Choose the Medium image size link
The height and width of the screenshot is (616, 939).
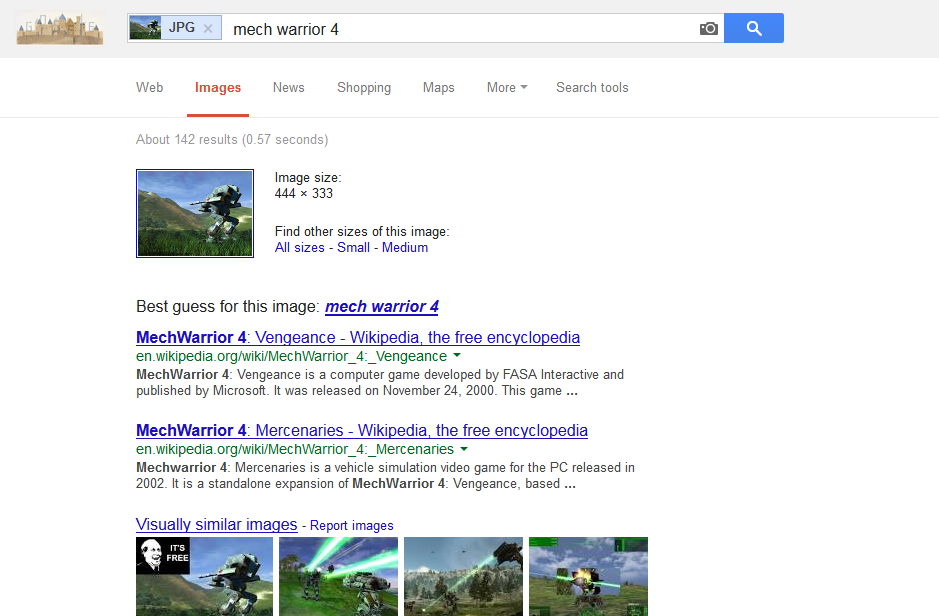tap(405, 247)
